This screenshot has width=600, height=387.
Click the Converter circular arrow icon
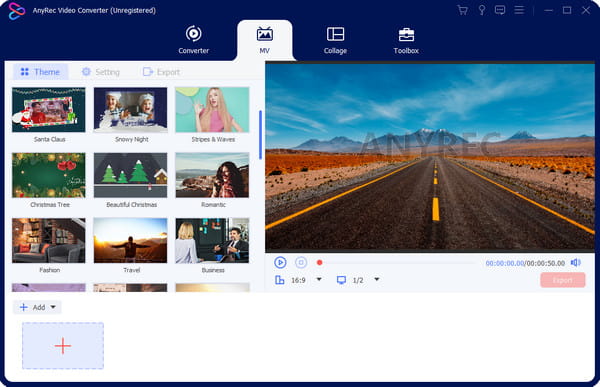[194, 34]
